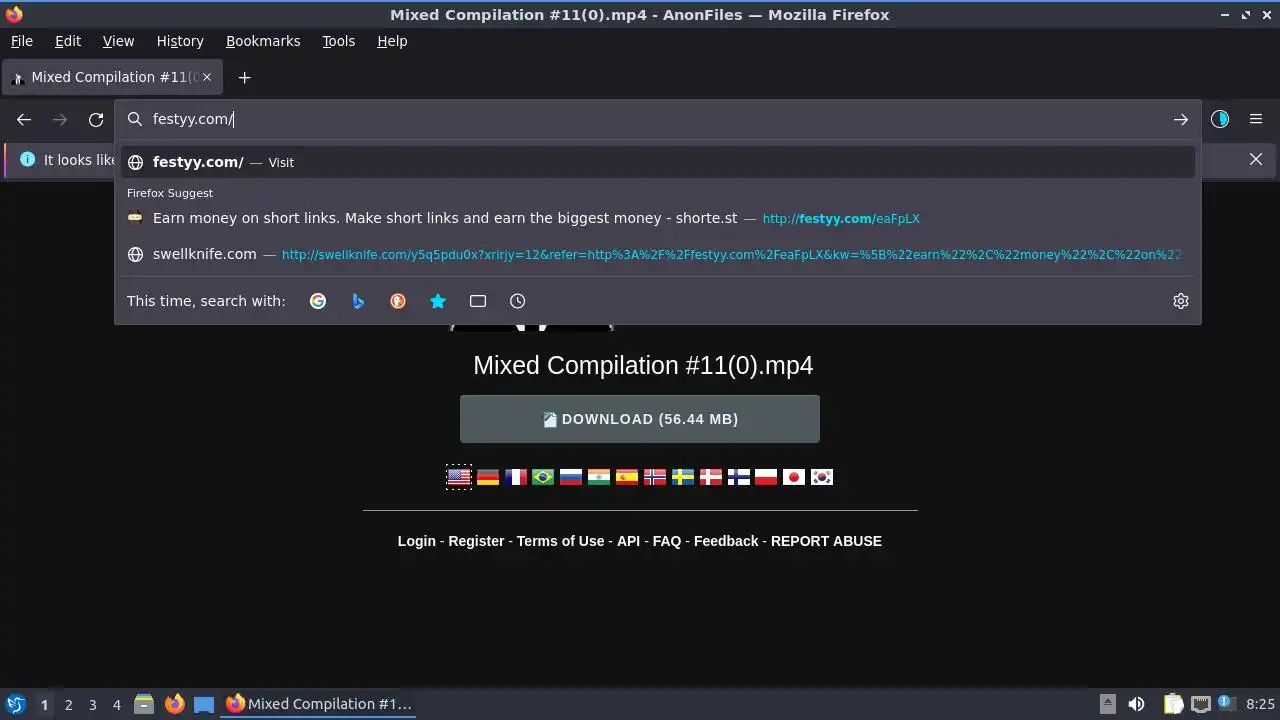1280x720 pixels.
Task: Open the Feedback link
Action: [x=726, y=541]
